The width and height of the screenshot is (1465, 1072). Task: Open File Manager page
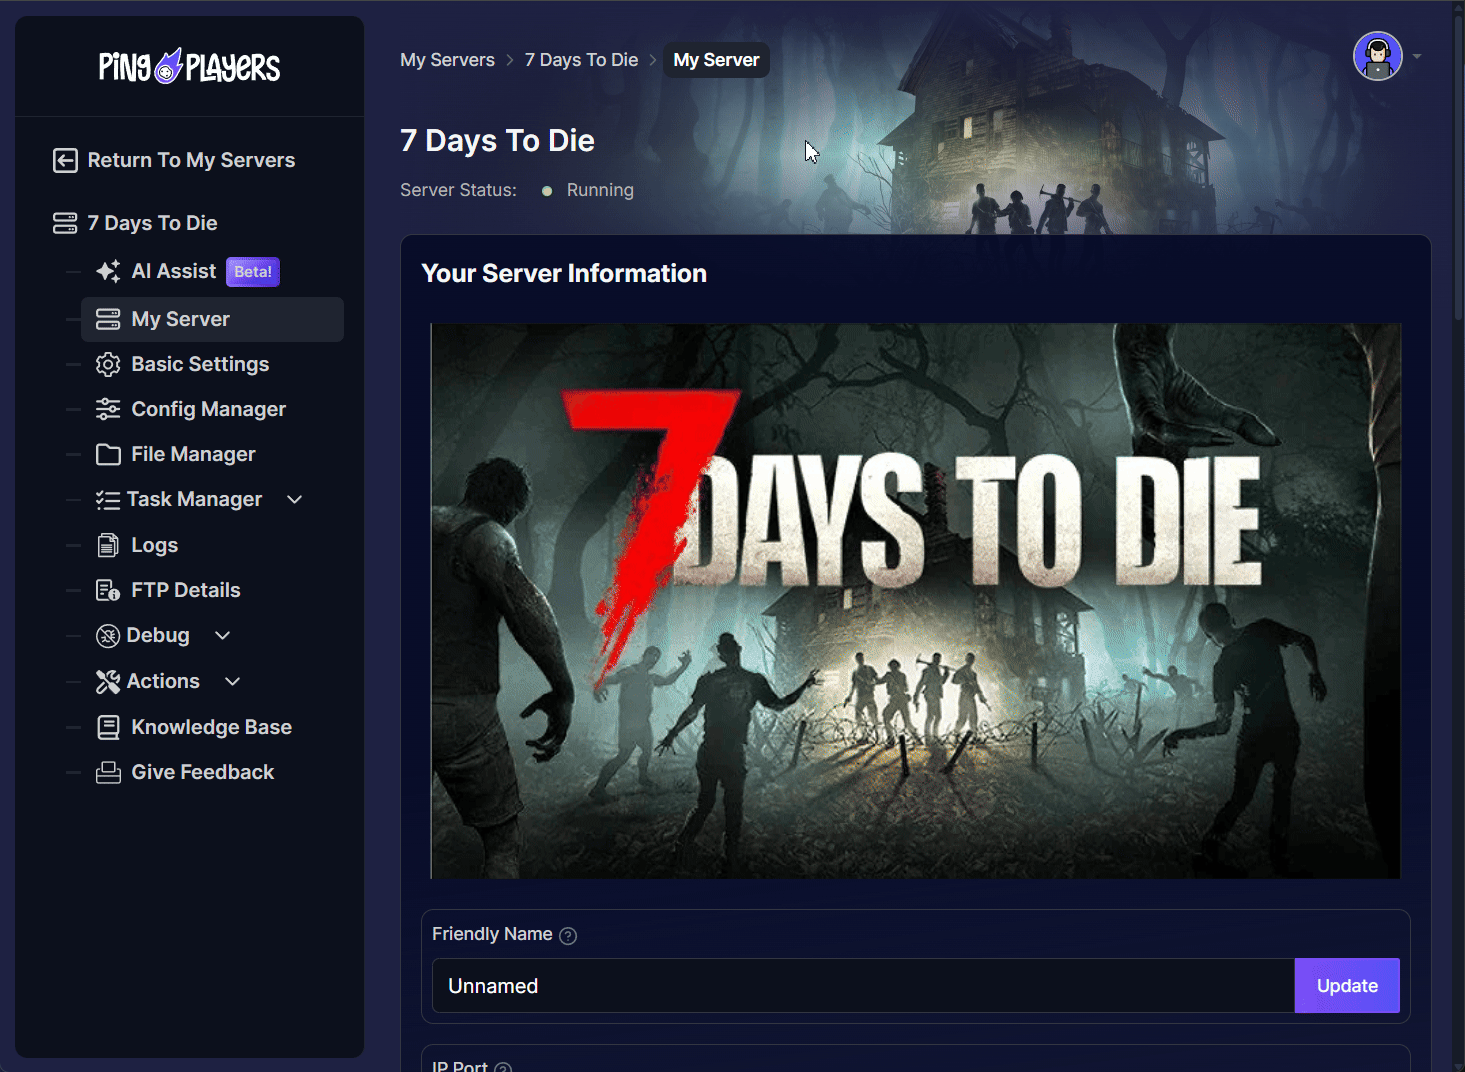pyautogui.click(x=193, y=454)
